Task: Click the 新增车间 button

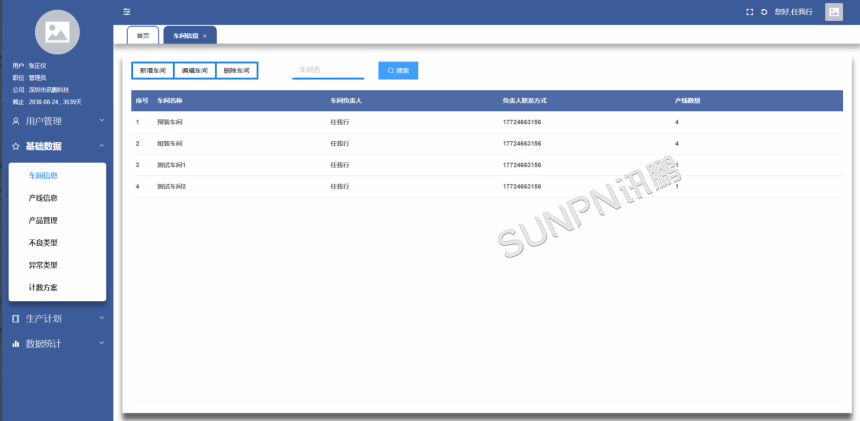Action: coord(152,71)
